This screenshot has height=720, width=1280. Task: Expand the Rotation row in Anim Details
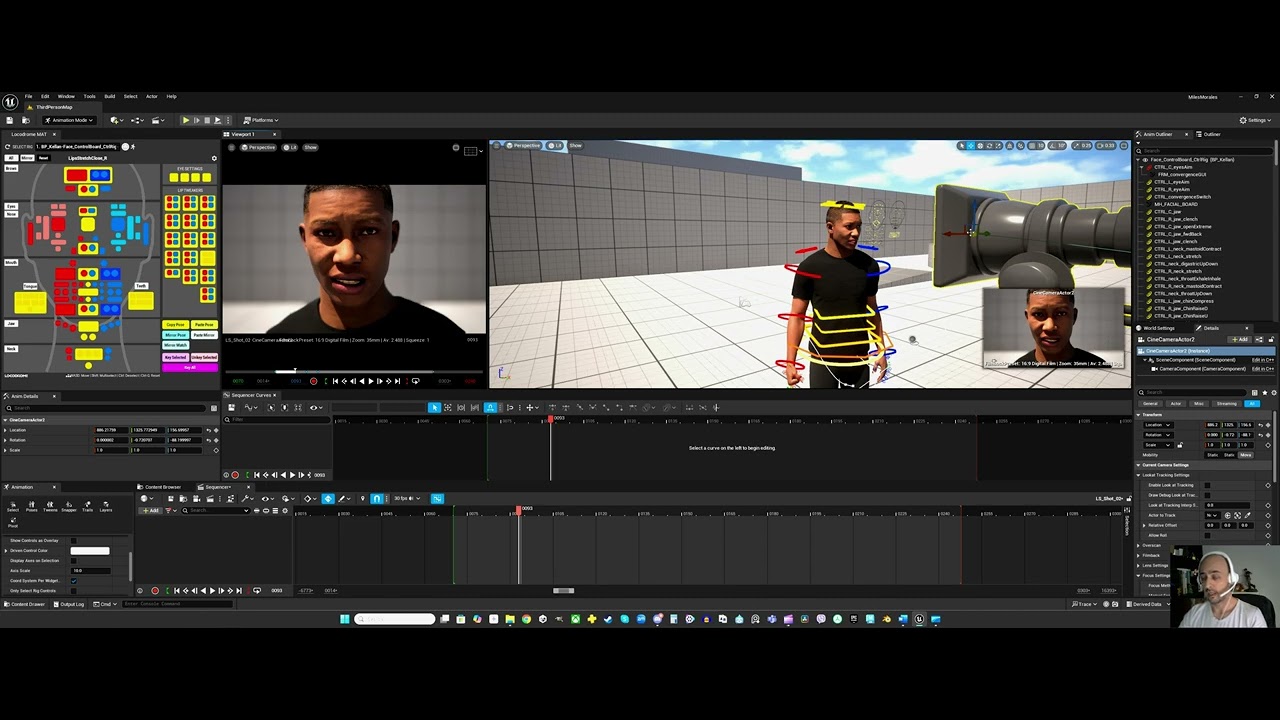(x=5, y=440)
